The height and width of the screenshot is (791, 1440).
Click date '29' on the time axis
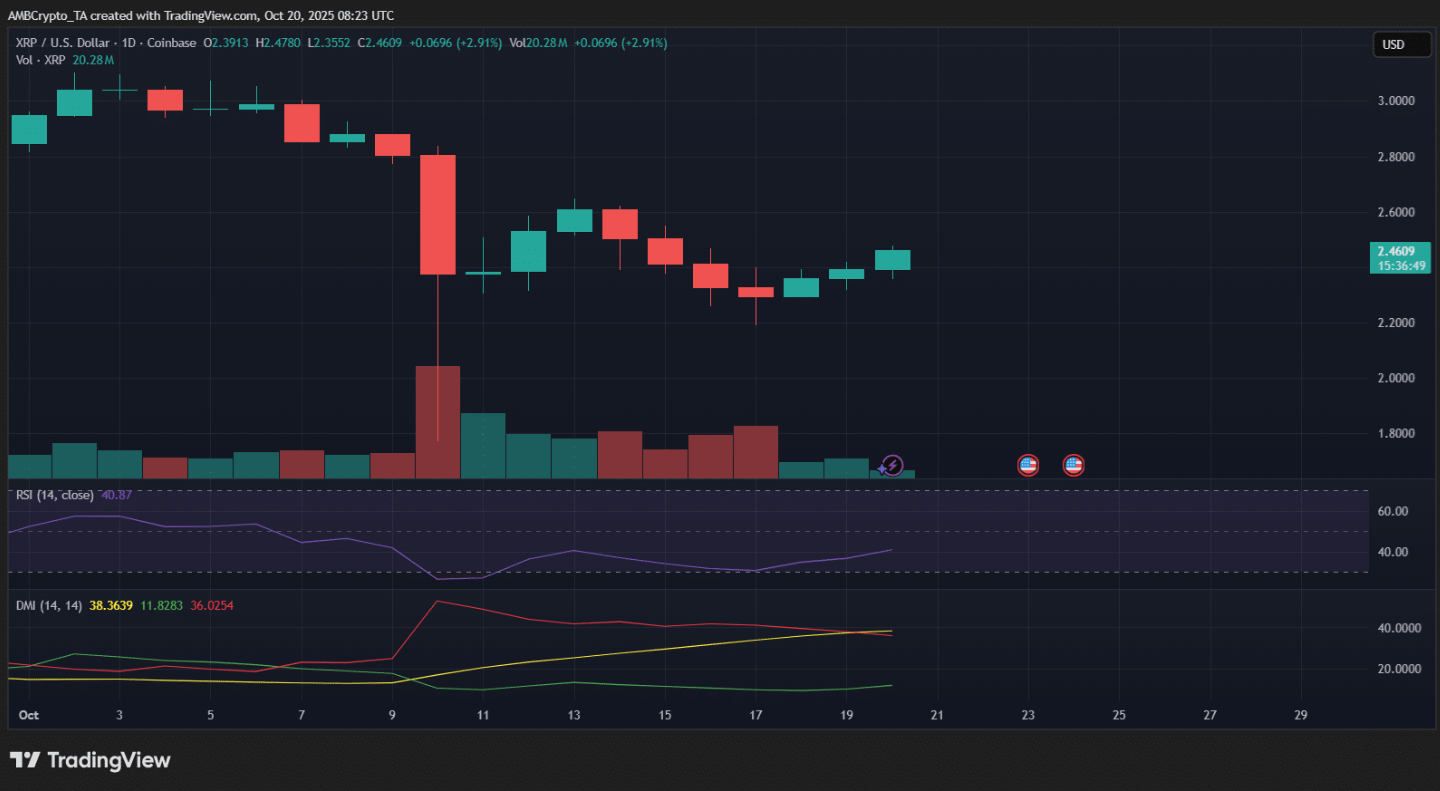tap(1300, 715)
